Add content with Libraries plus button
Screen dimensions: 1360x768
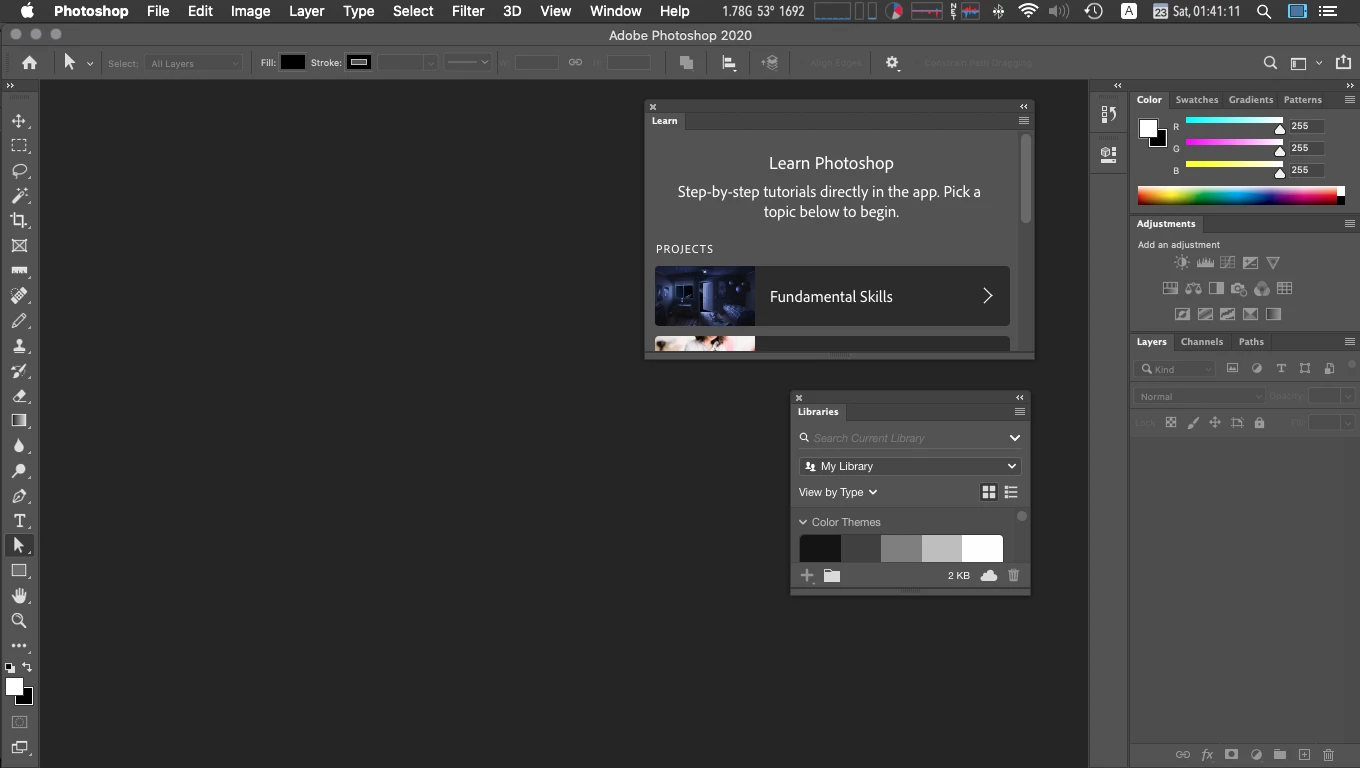pos(807,576)
